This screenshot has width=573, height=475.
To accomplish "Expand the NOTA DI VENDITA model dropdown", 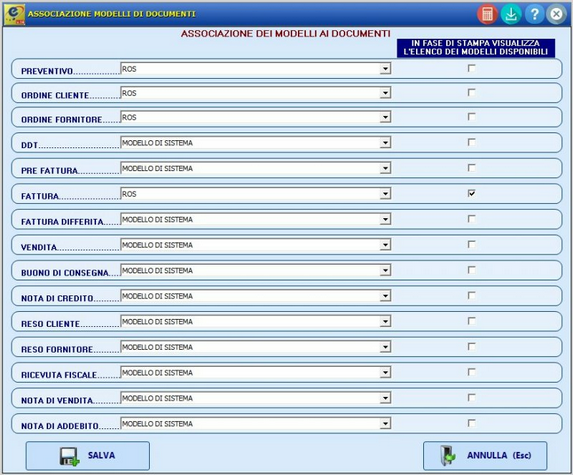I will tap(385, 398).
